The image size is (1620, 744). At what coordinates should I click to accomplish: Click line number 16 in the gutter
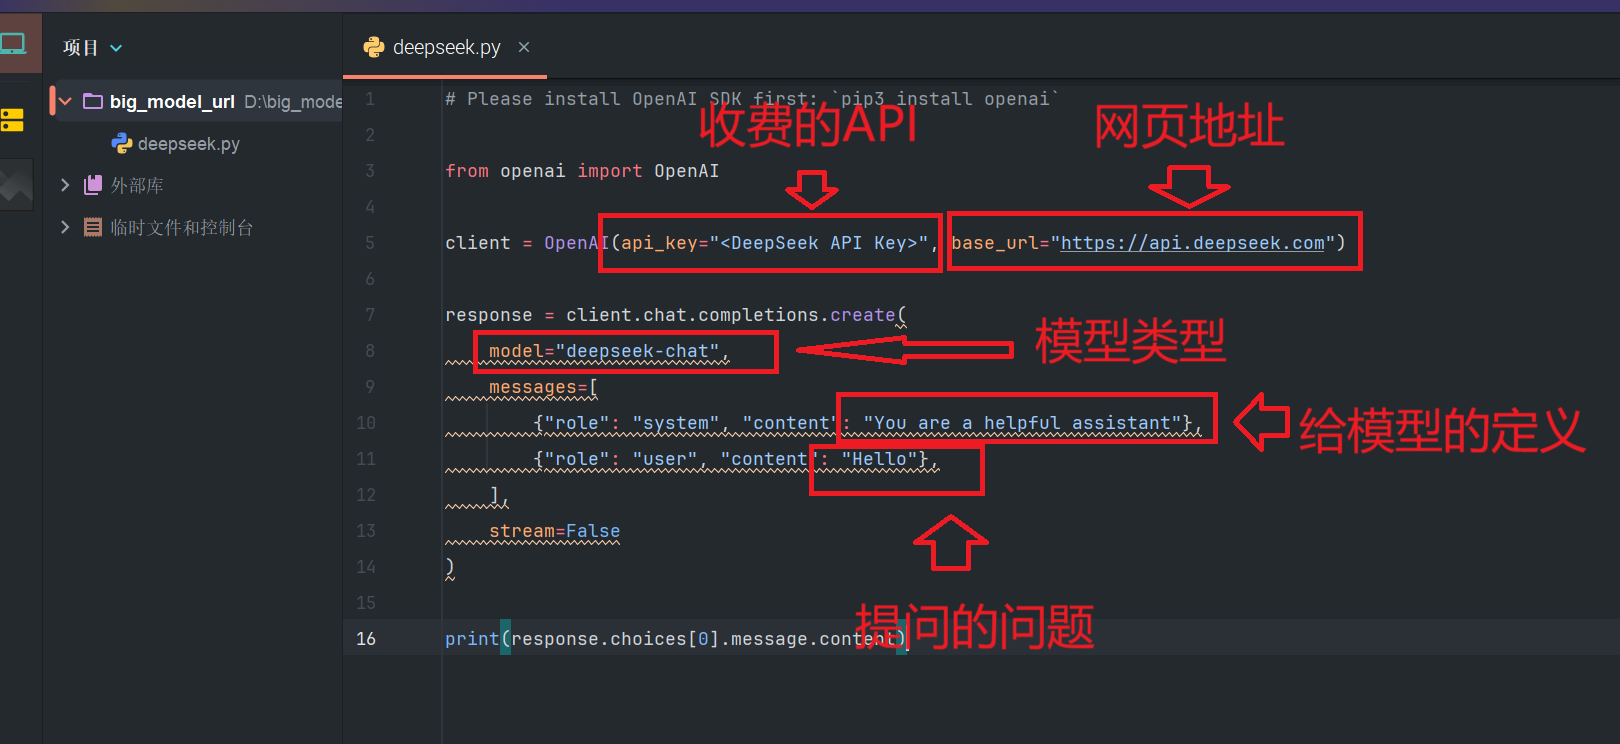(366, 638)
